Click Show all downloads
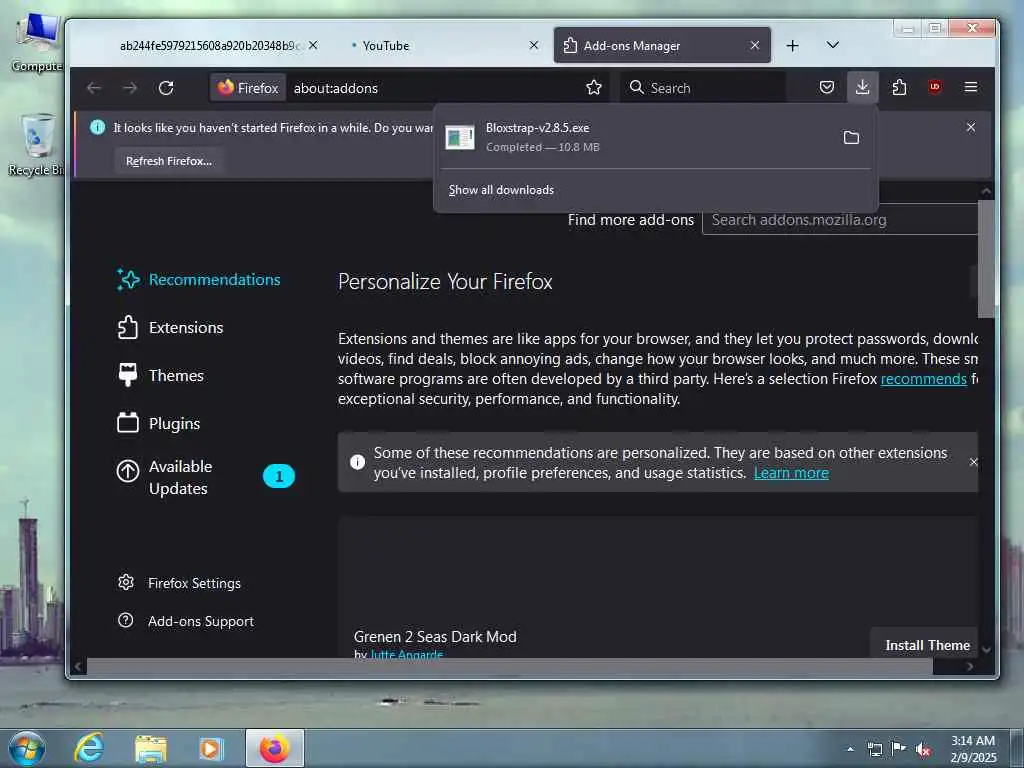Screen dimensions: 1024x768 pyautogui.click(x=501, y=190)
